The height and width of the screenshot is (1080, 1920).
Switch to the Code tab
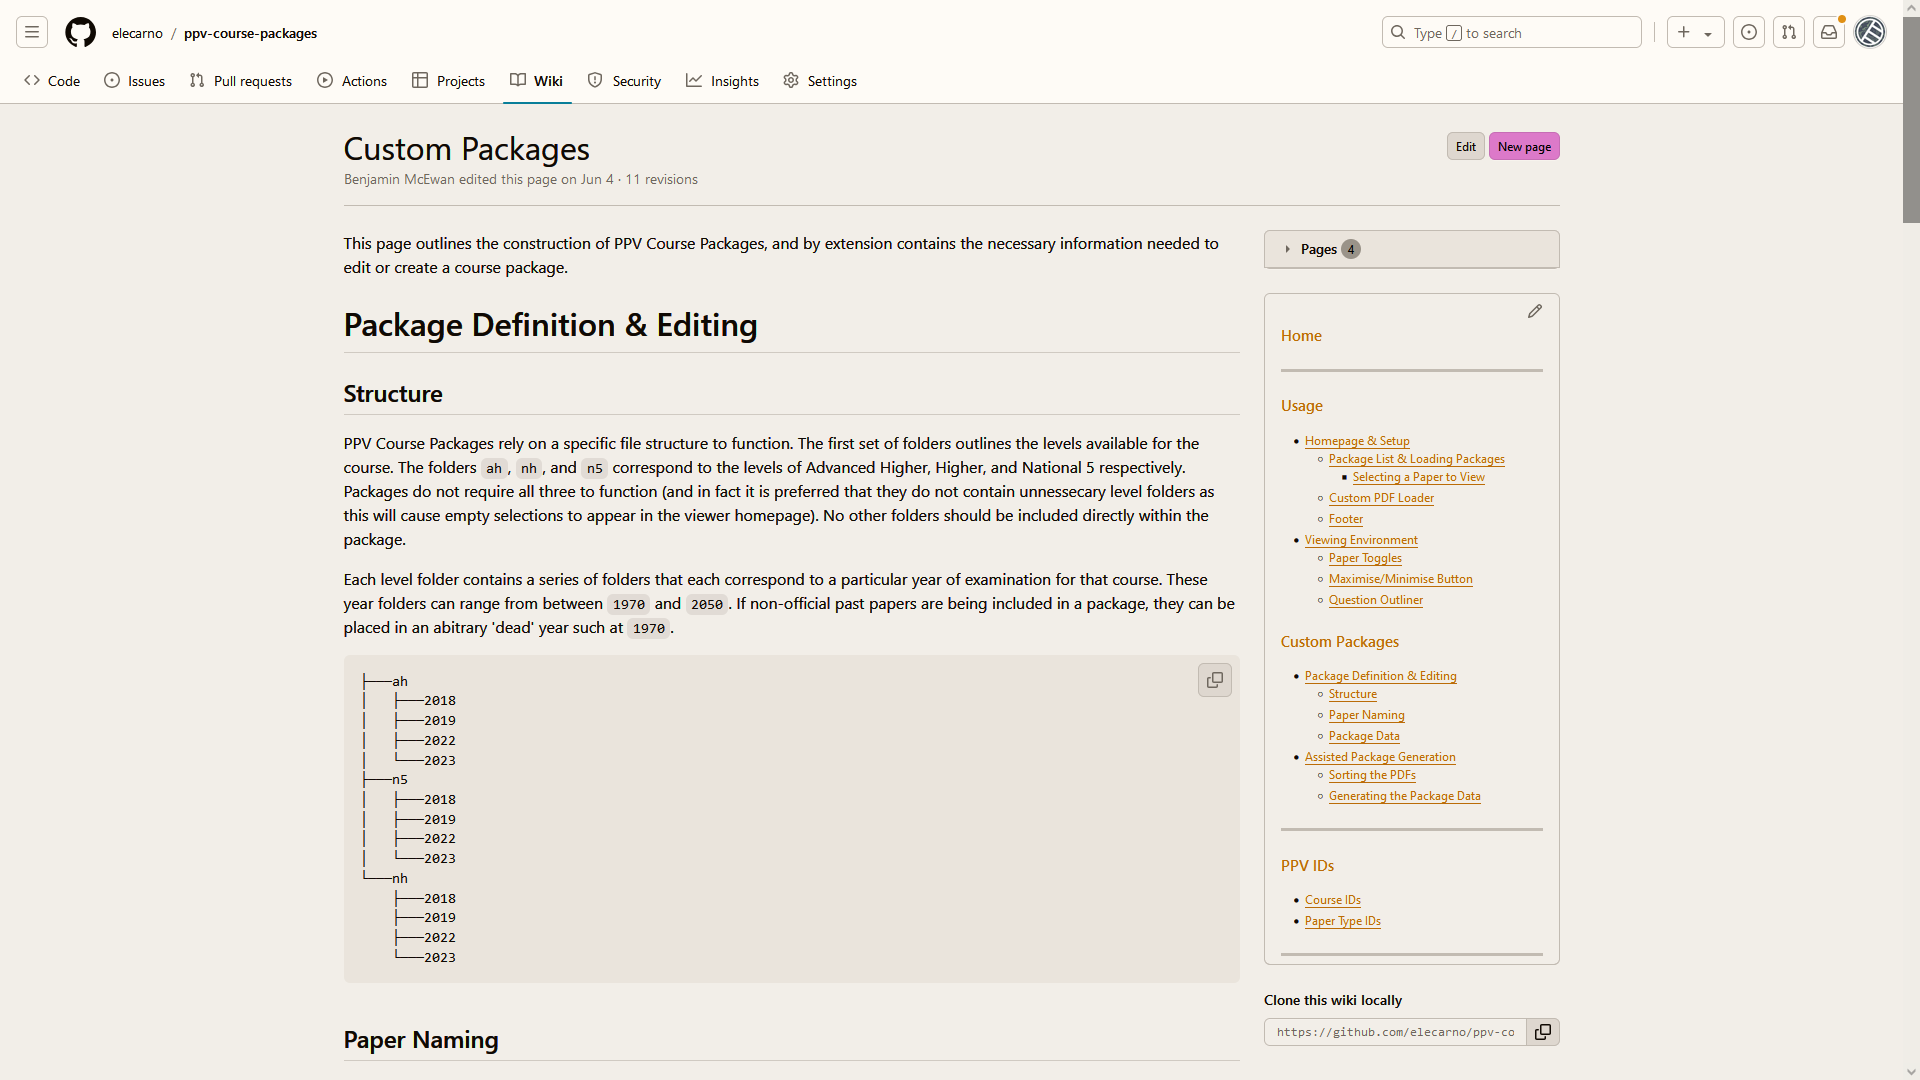pyautogui.click(x=52, y=81)
